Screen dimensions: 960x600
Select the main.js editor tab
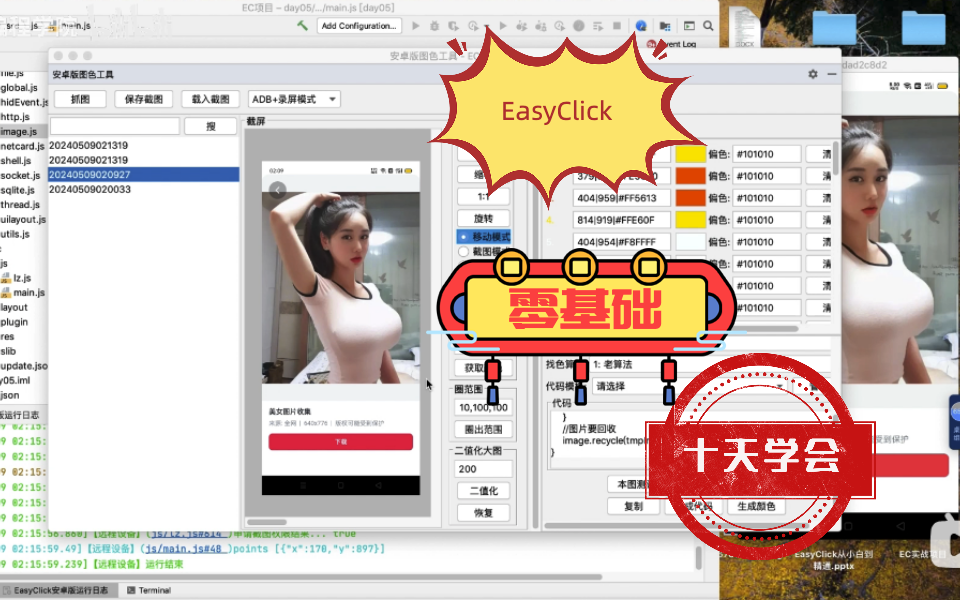point(71,26)
